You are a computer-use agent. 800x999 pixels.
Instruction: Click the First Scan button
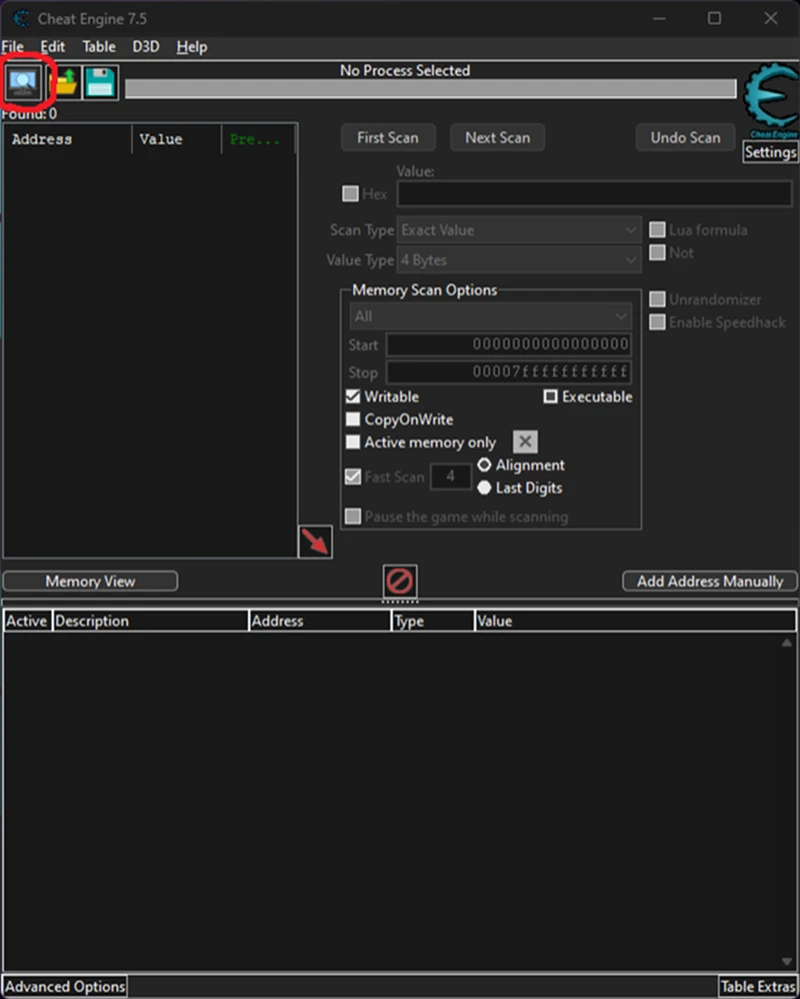coord(388,138)
